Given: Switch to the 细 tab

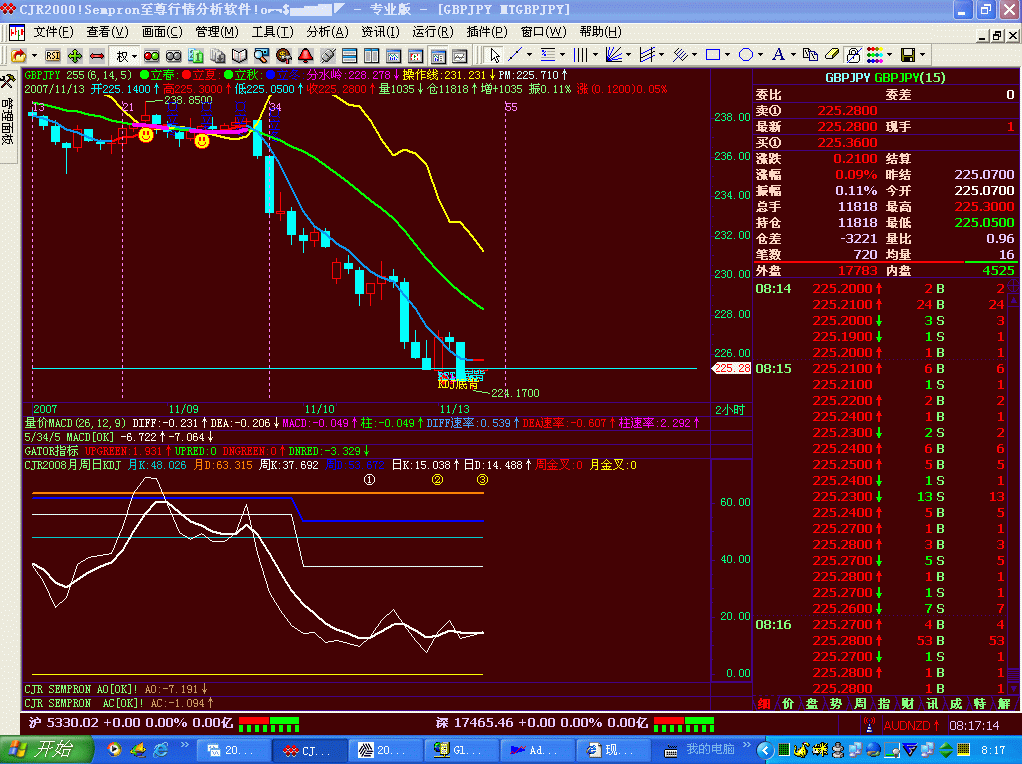Looking at the screenshot, I should [764, 704].
